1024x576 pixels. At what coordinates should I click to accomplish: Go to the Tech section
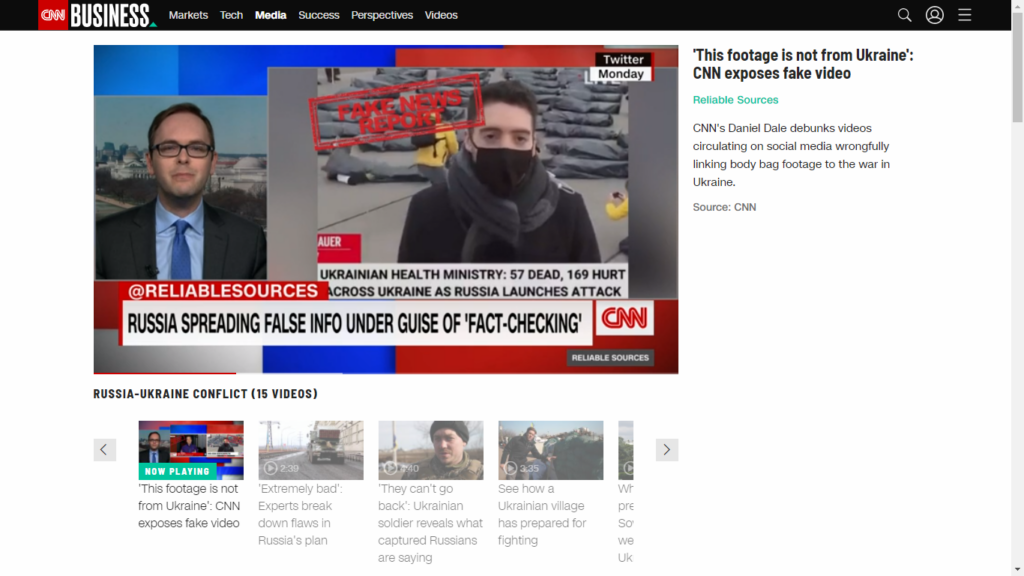[231, 15]
